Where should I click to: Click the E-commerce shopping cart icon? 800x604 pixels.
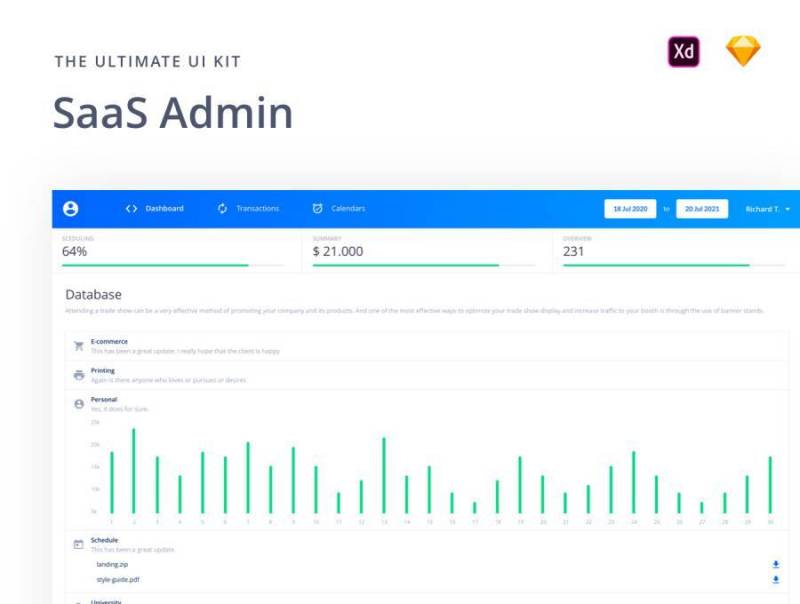[78, 346]
